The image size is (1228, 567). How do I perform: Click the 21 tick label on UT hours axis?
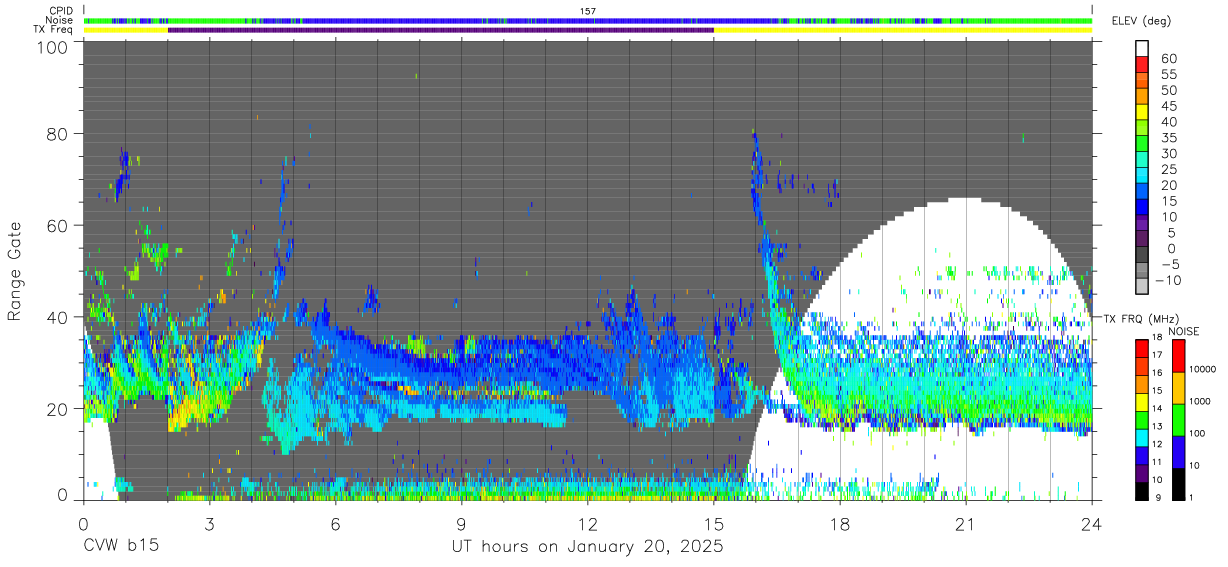(x=965, y=523)
